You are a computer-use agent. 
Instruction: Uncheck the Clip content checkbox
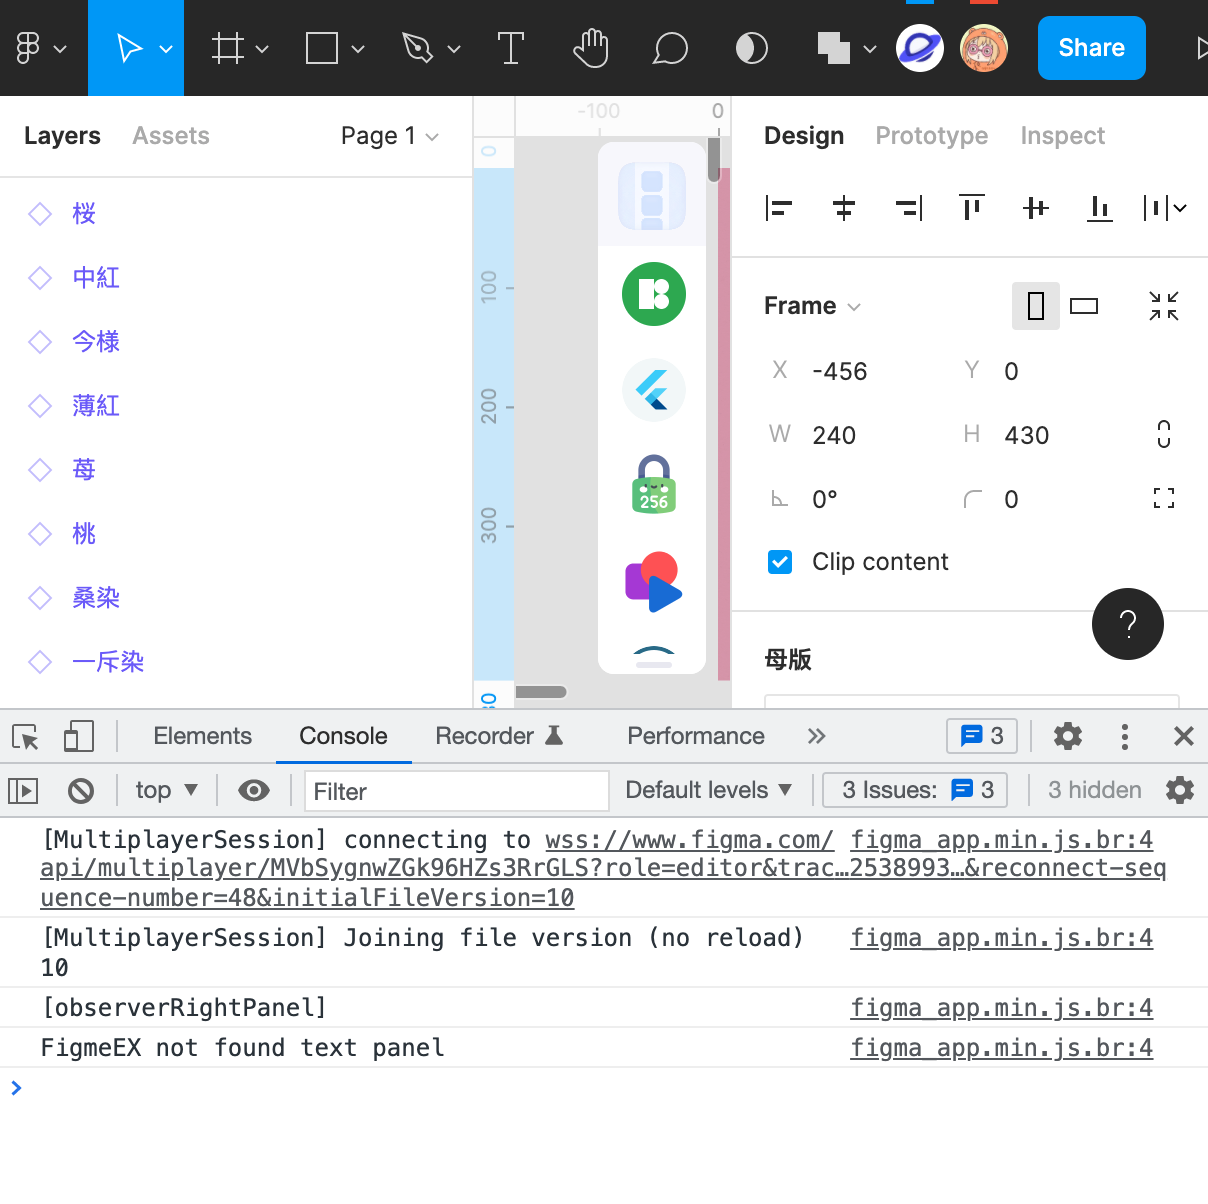[x=780, y=562]
